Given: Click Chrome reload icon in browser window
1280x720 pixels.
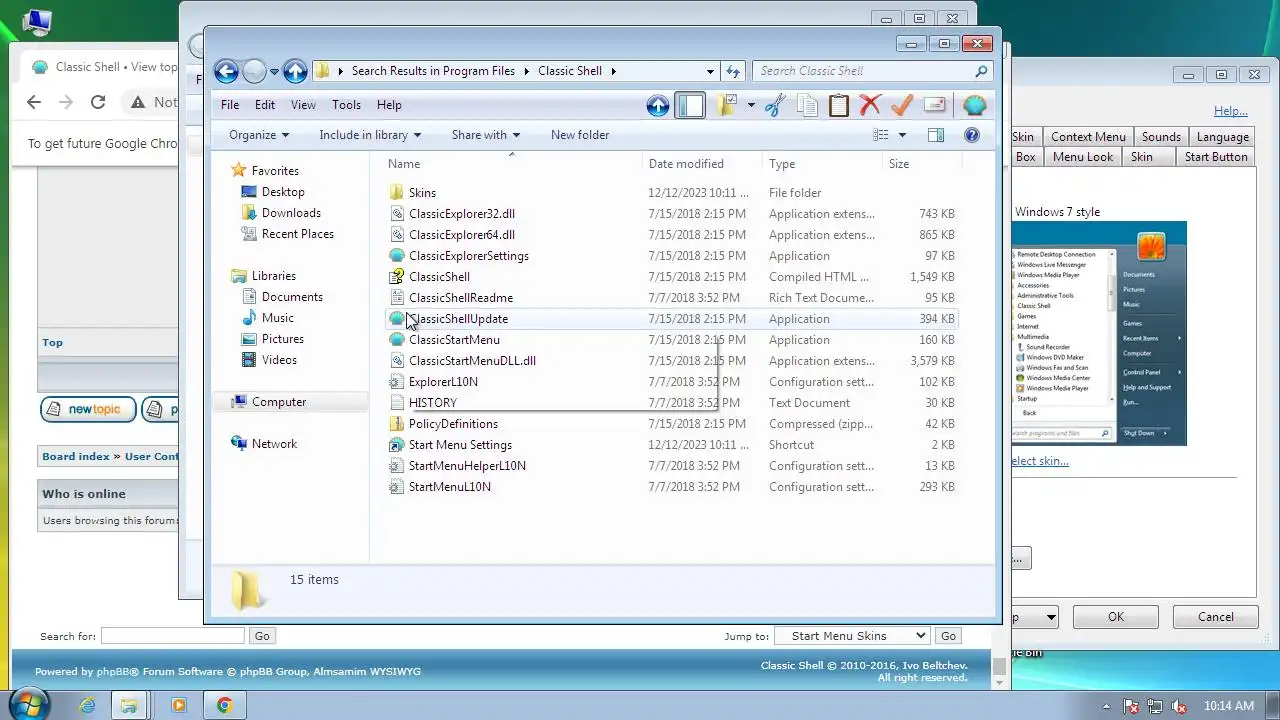Looking at the screenshot, I should click(x=98, y=102).
